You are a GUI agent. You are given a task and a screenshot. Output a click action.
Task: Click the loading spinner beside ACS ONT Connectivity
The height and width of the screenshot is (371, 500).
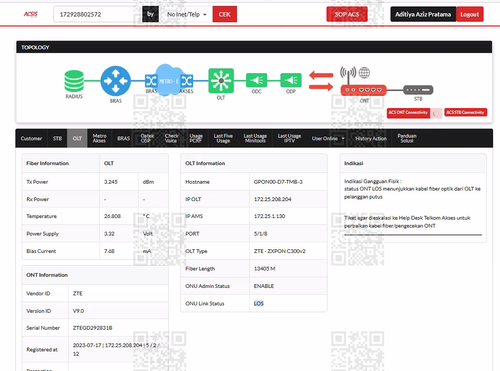point(436,113)
